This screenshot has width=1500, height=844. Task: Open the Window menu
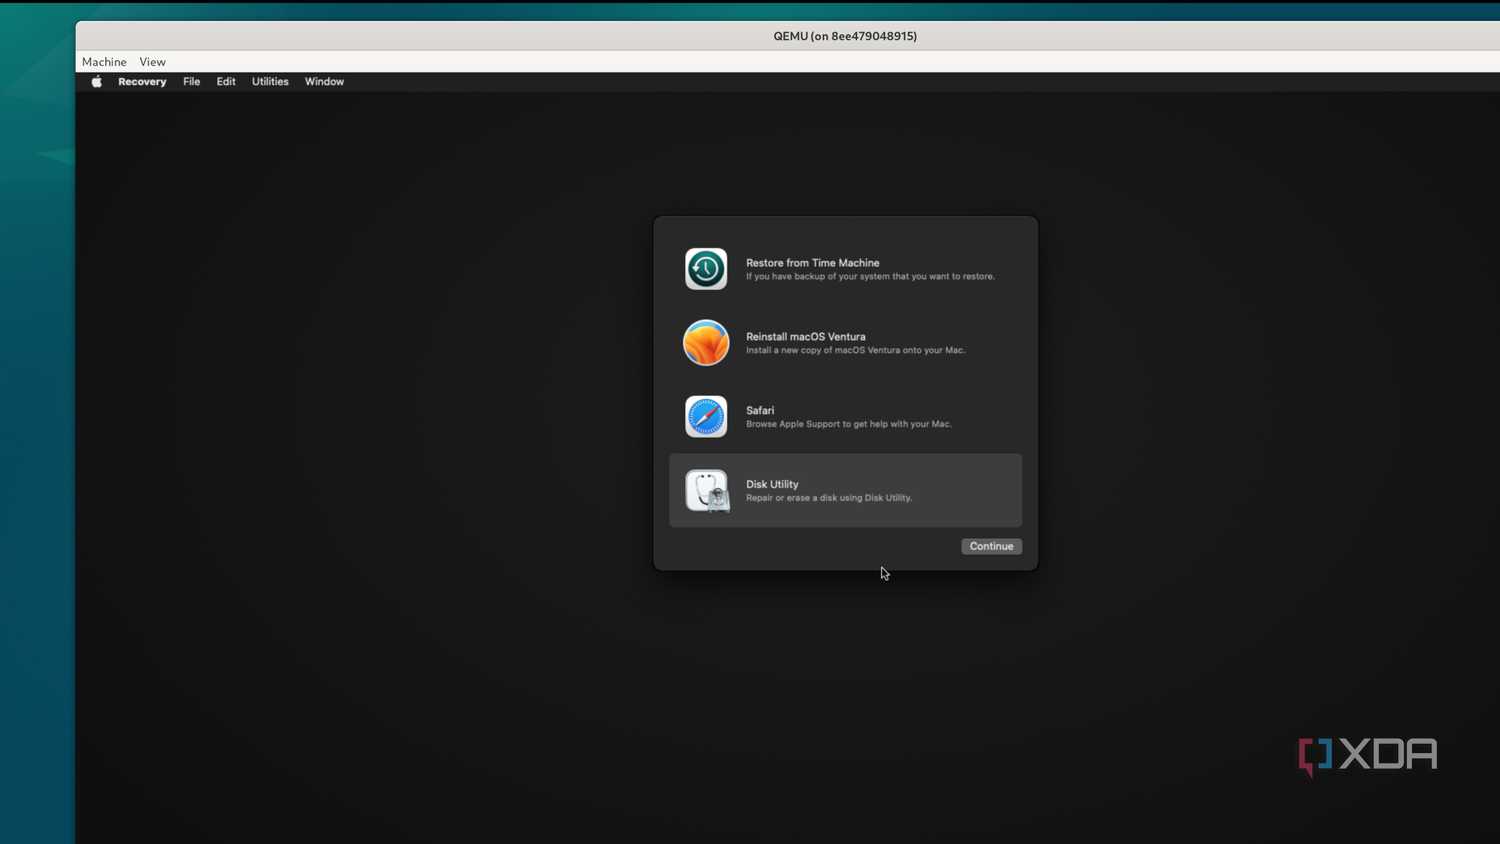[324, 82]
